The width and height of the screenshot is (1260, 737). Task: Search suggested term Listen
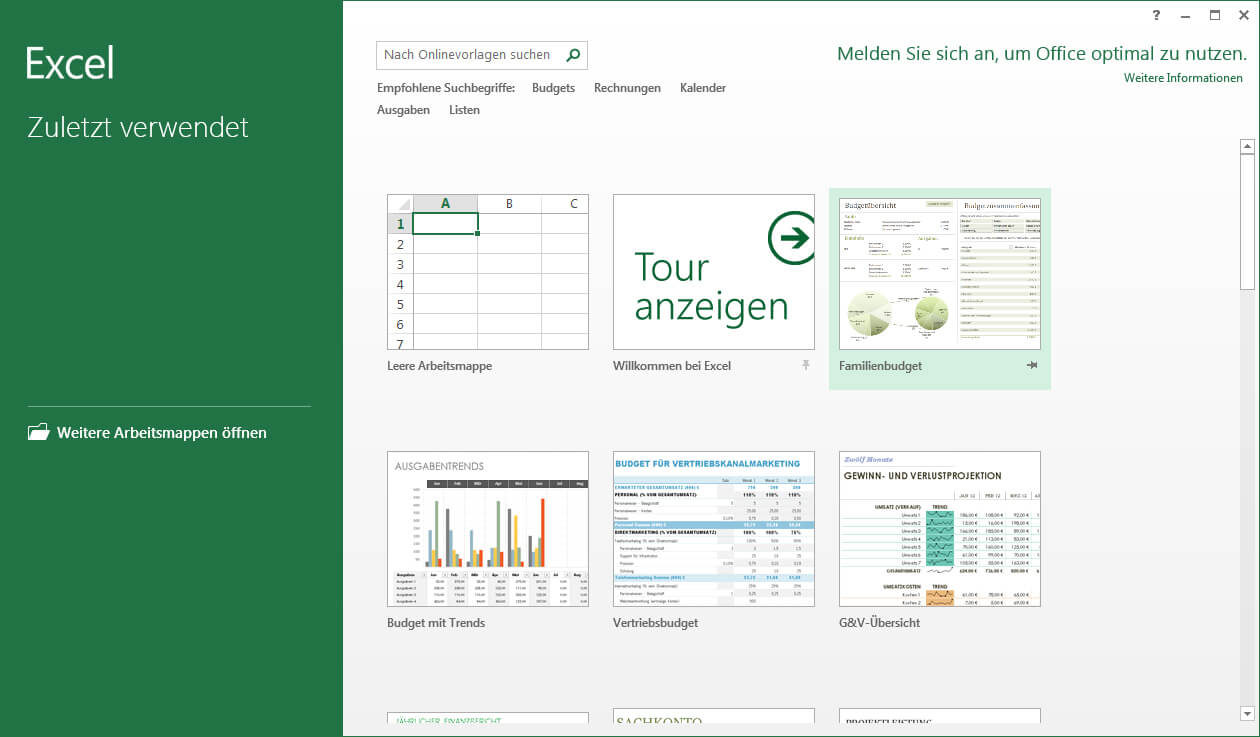coord(464,110)
